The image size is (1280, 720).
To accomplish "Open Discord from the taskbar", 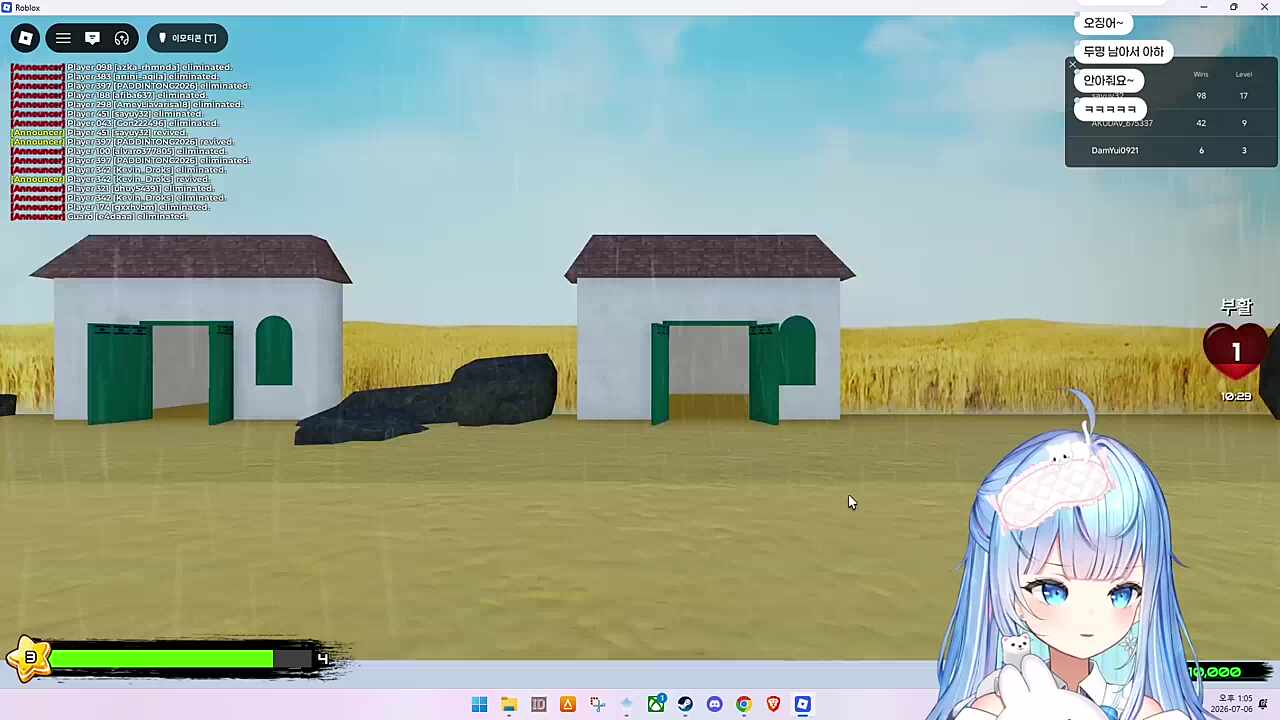I will click(714, 704).
